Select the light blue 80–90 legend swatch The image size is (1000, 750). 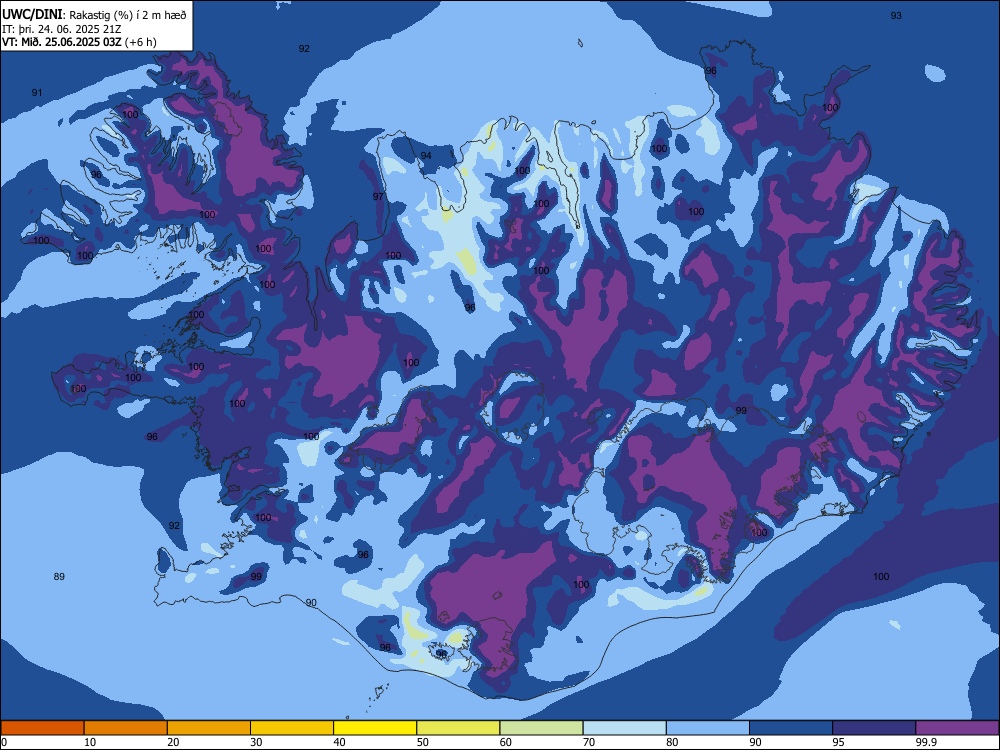(x=708, y=728)
